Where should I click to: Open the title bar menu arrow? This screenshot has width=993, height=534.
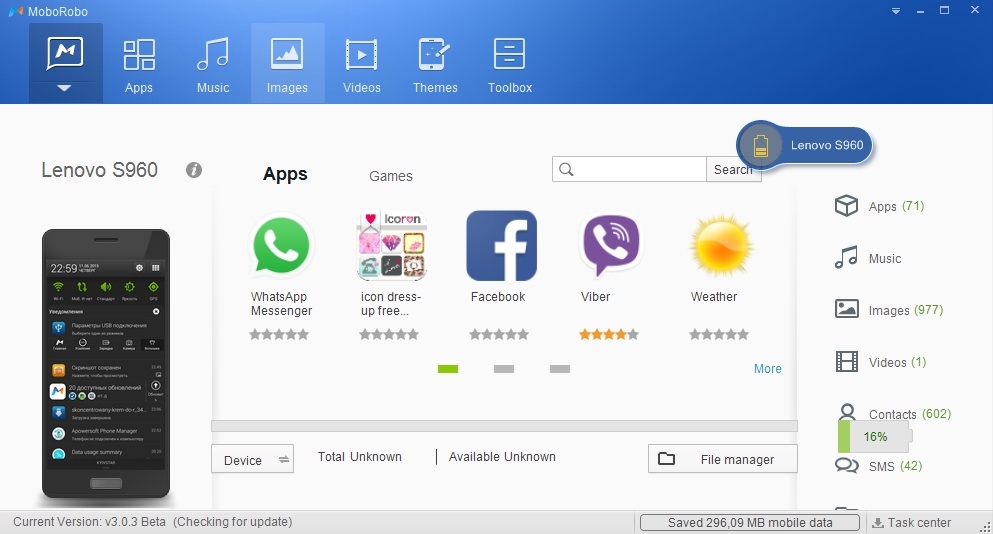[x=895, y=11]
